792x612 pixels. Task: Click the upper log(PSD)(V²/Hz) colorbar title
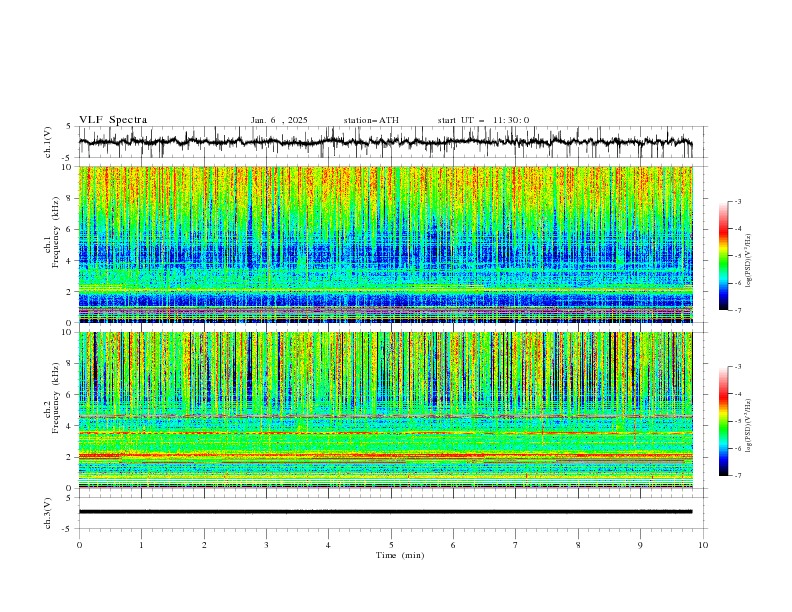click(749, 261)
